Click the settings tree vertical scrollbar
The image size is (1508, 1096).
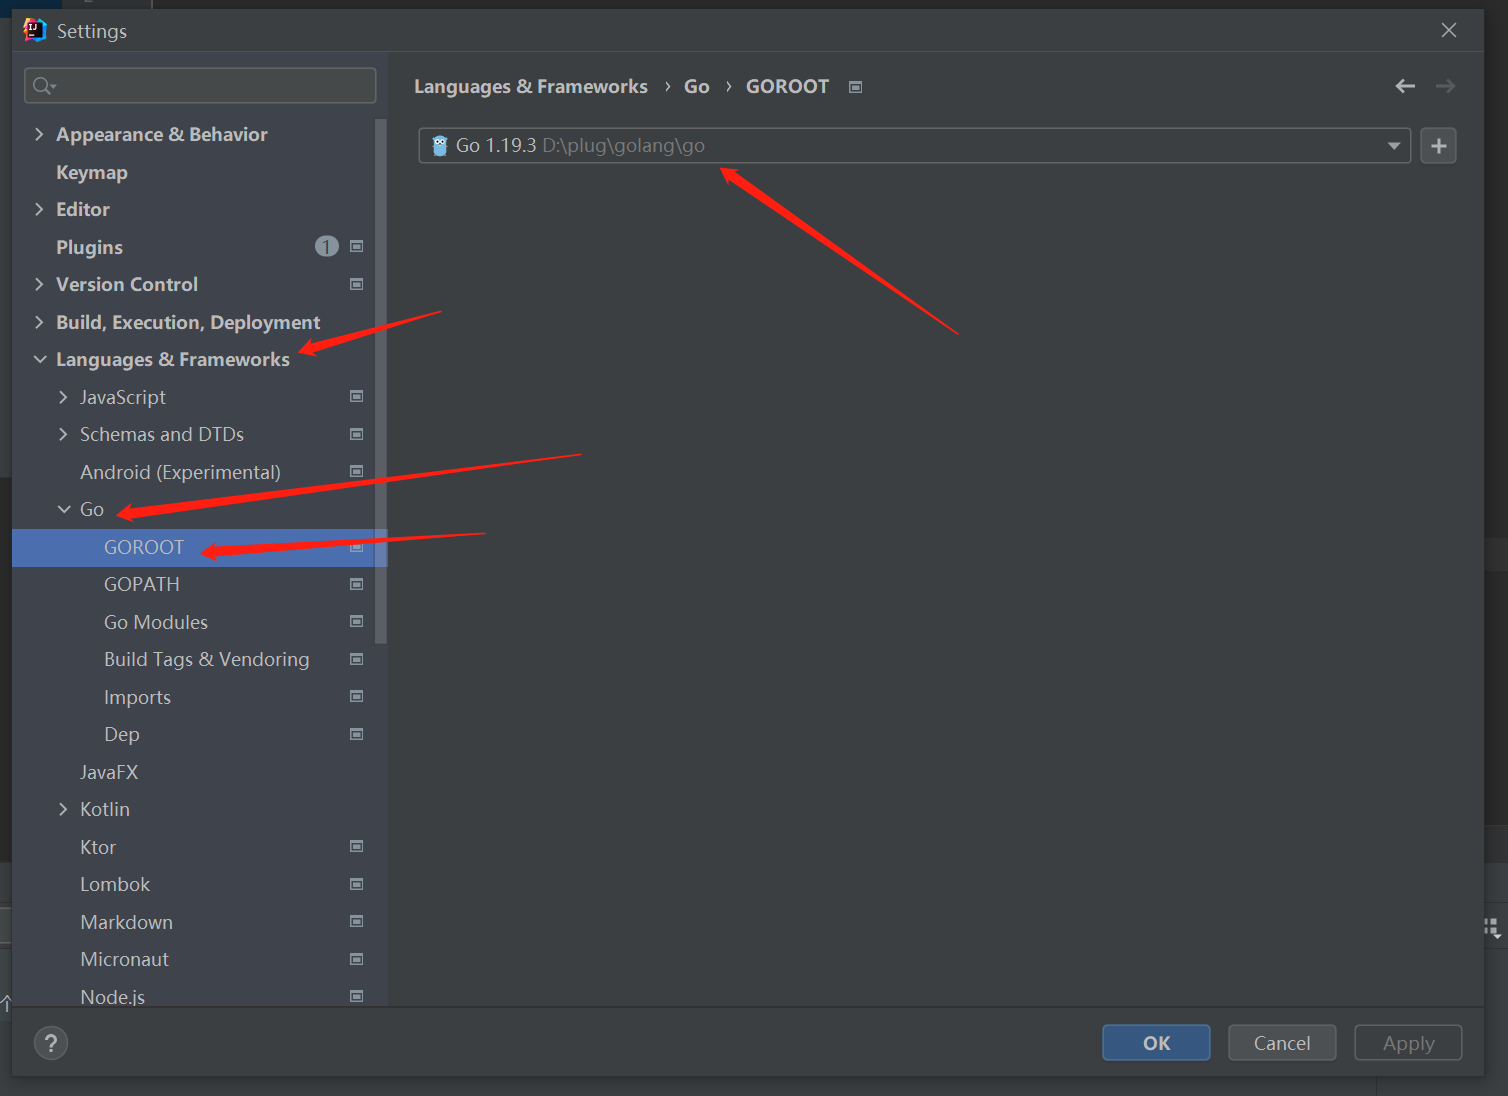381,381
